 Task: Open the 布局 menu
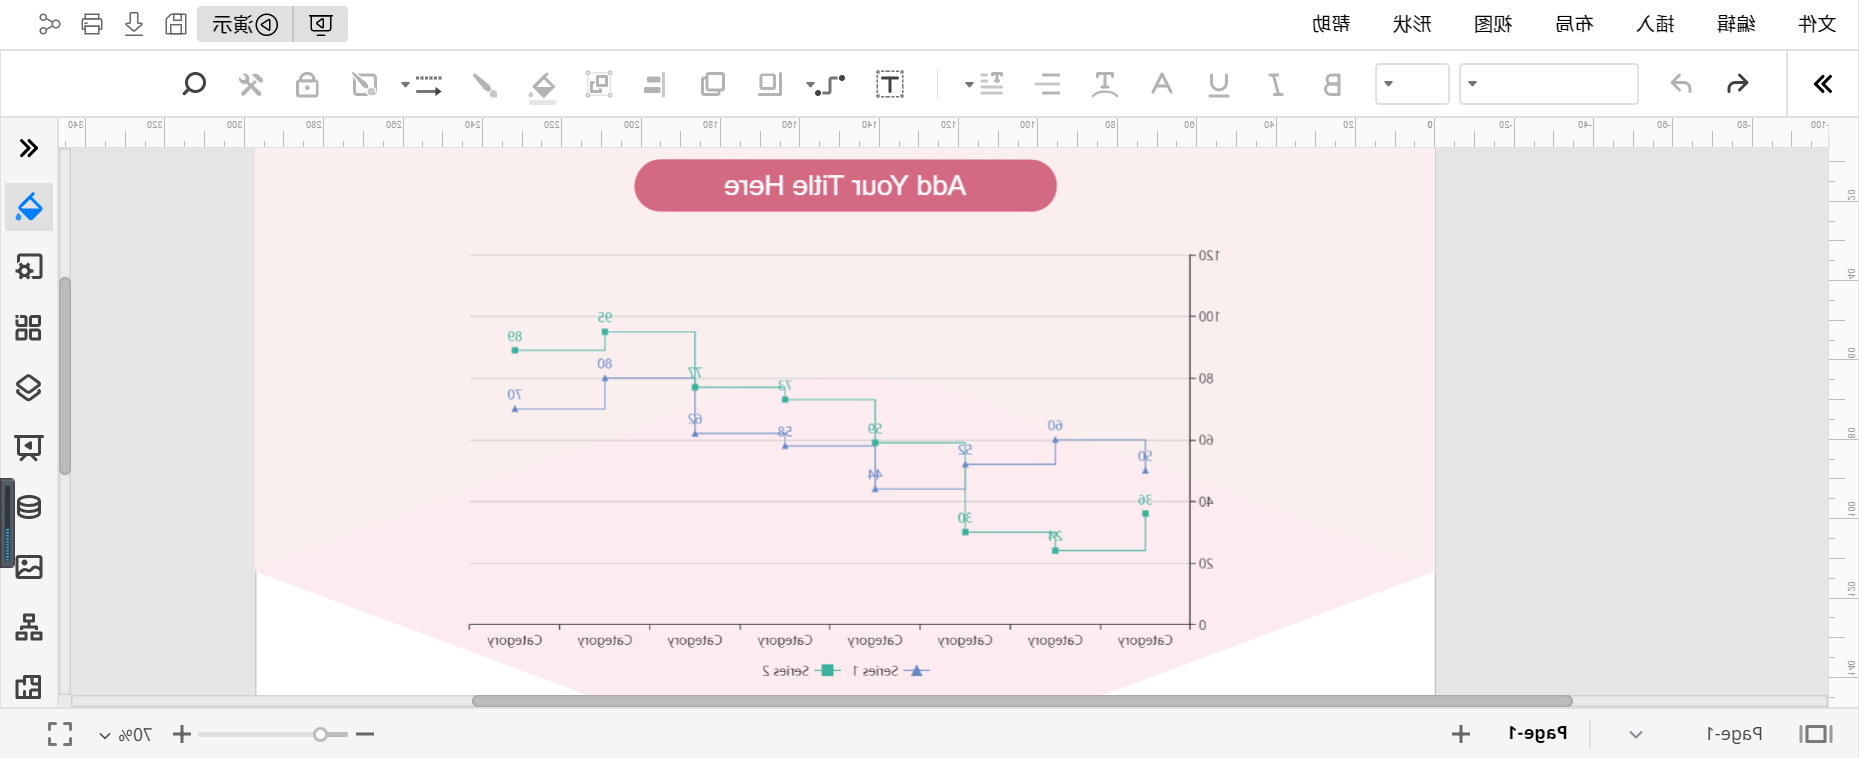[x=1574, y=24]
